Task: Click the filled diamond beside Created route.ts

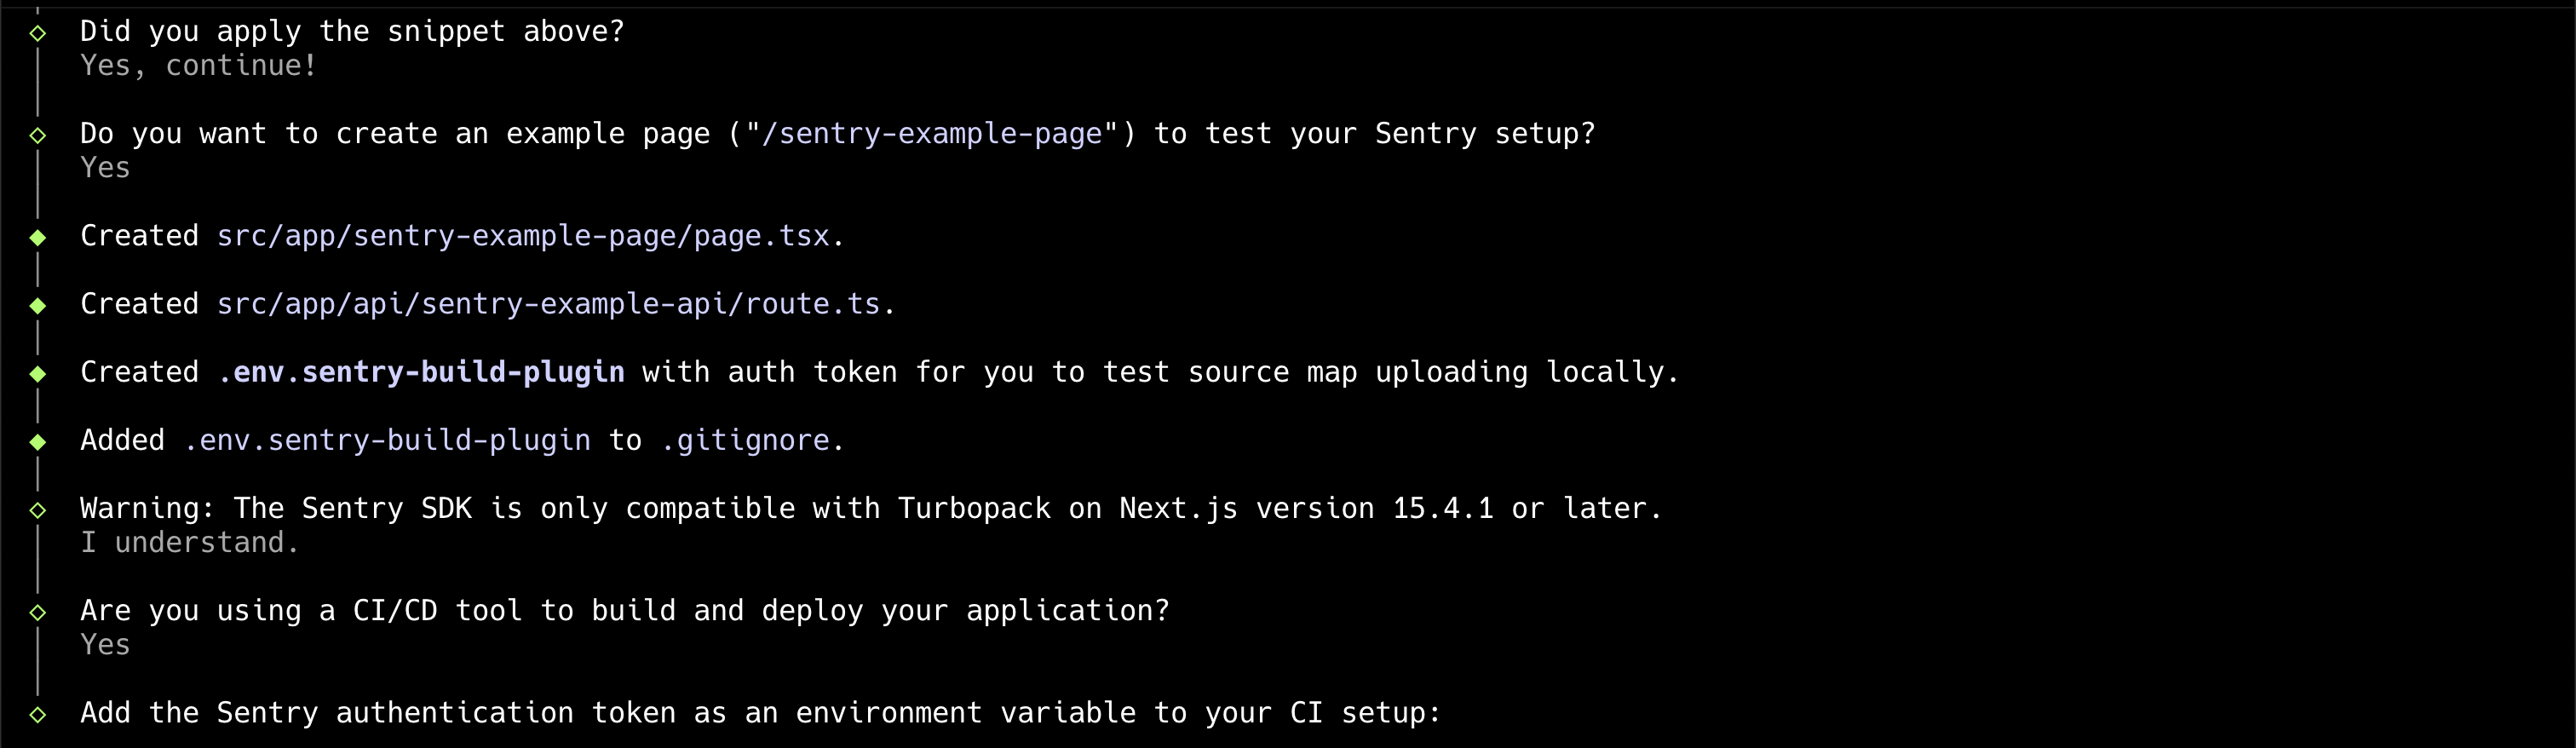Action: 38,305
